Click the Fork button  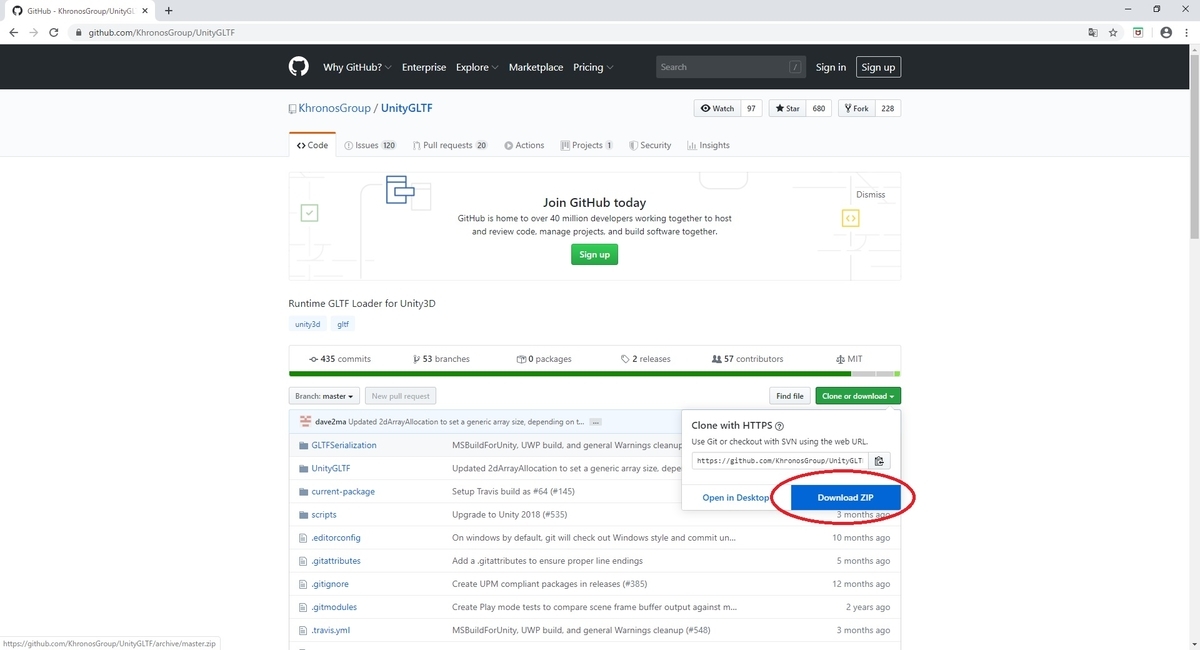(856, 108)
